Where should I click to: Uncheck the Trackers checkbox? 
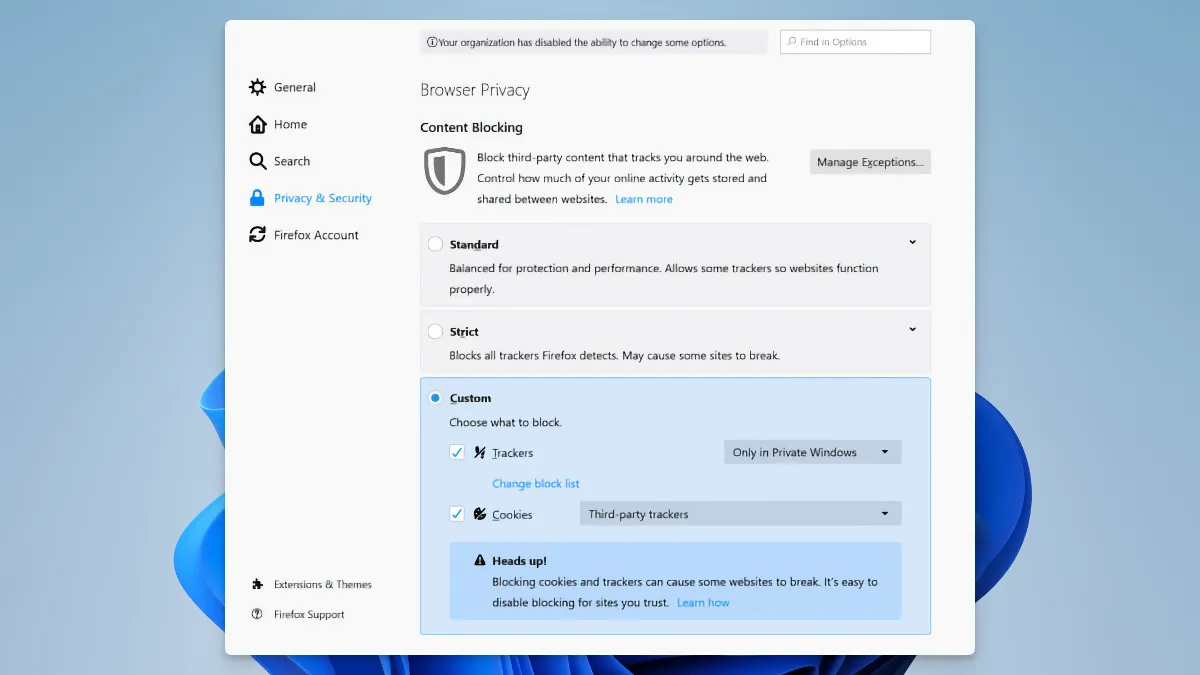(x=457, y=452)
